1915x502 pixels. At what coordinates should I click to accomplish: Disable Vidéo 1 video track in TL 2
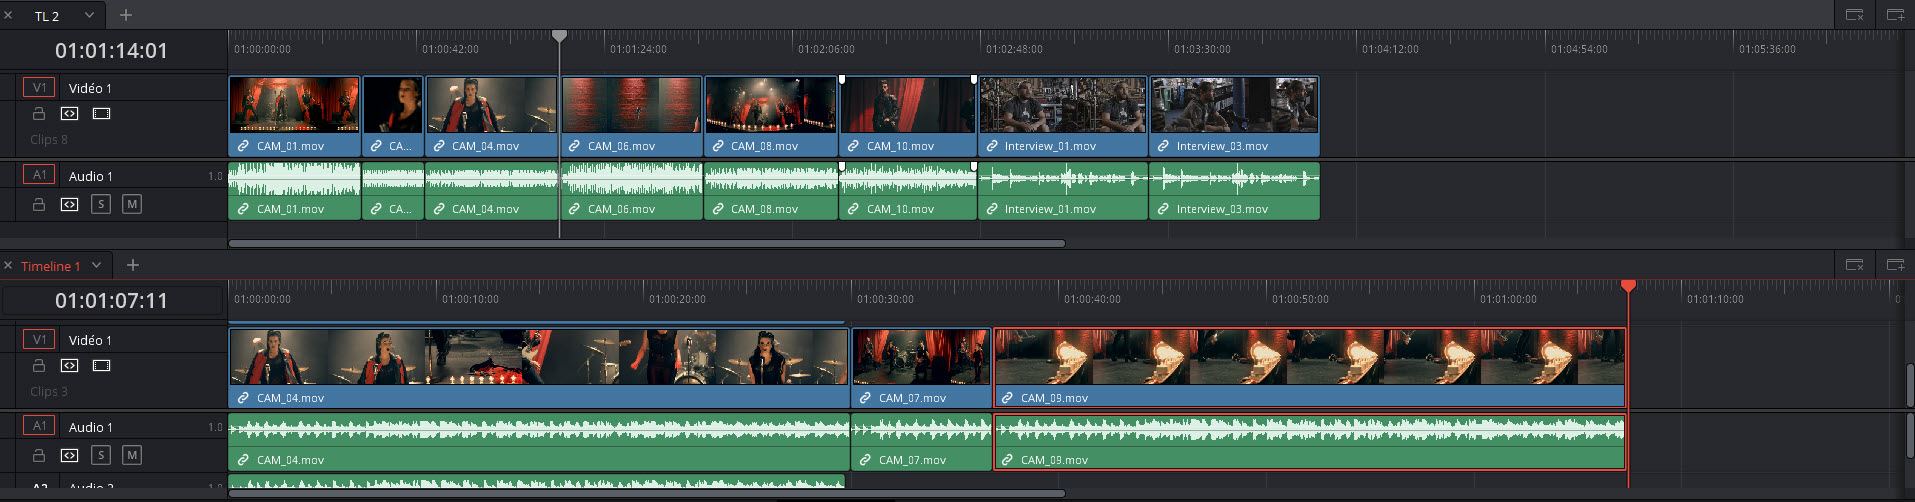[101, 114]
